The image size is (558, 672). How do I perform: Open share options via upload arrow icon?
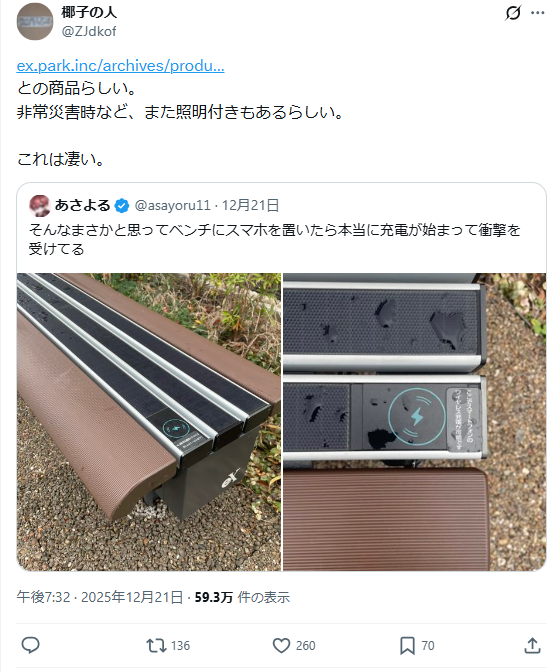[x=532, y=645]
